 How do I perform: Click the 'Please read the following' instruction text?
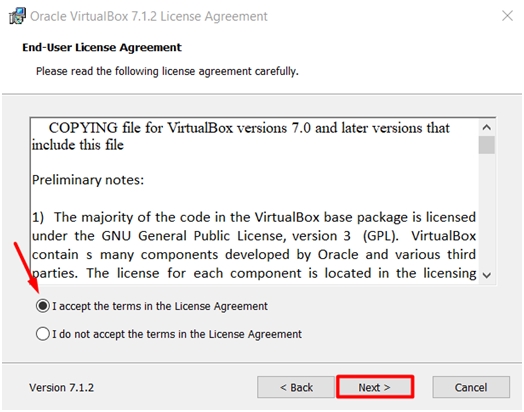pos(167,71)
